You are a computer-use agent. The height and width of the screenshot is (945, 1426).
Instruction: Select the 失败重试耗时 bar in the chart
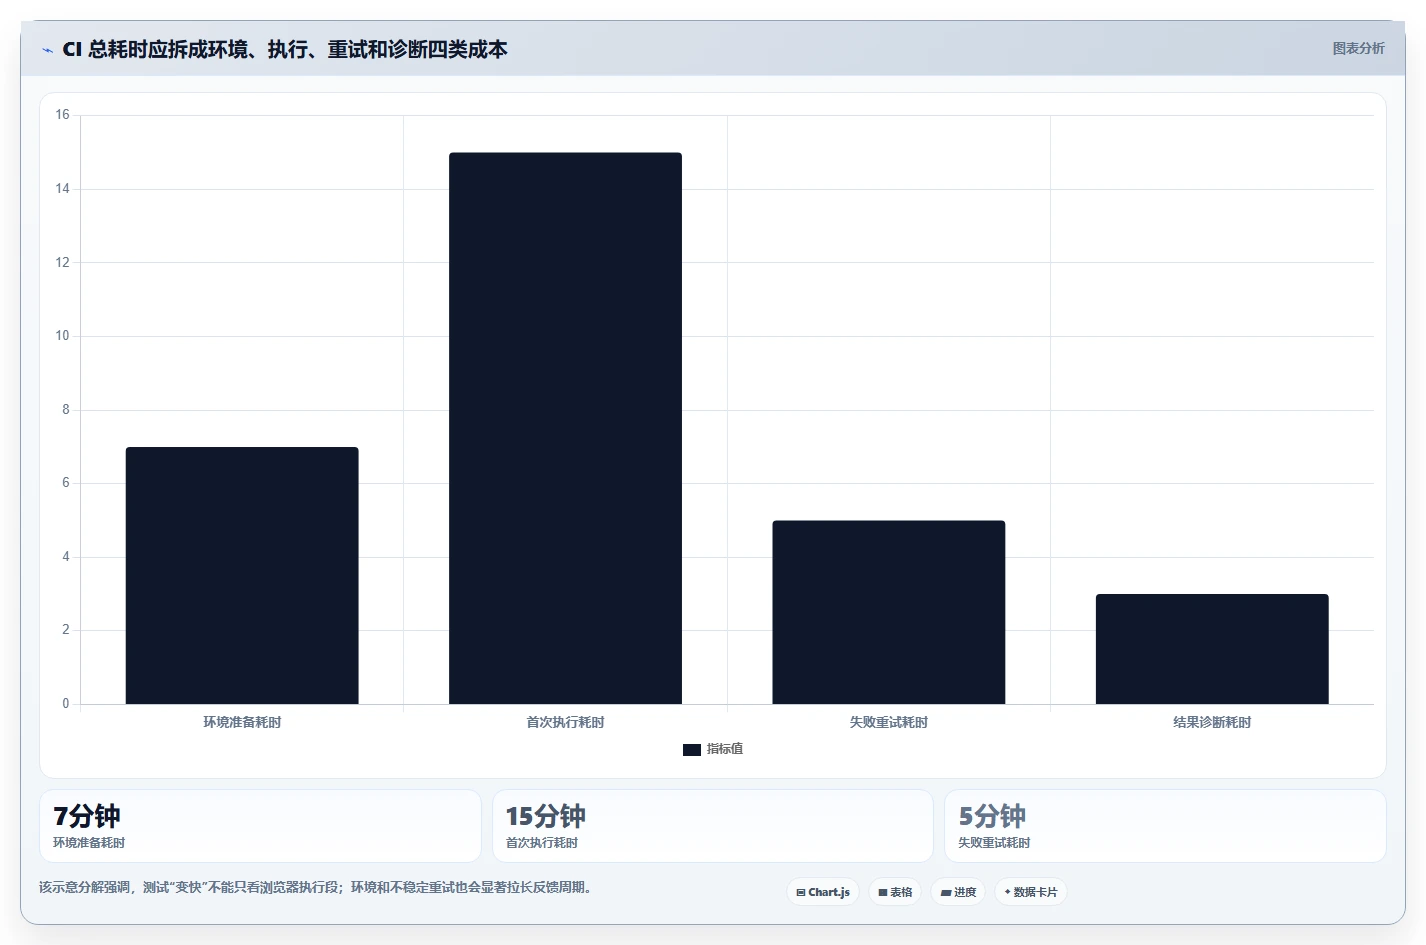[x=889, y=612]
